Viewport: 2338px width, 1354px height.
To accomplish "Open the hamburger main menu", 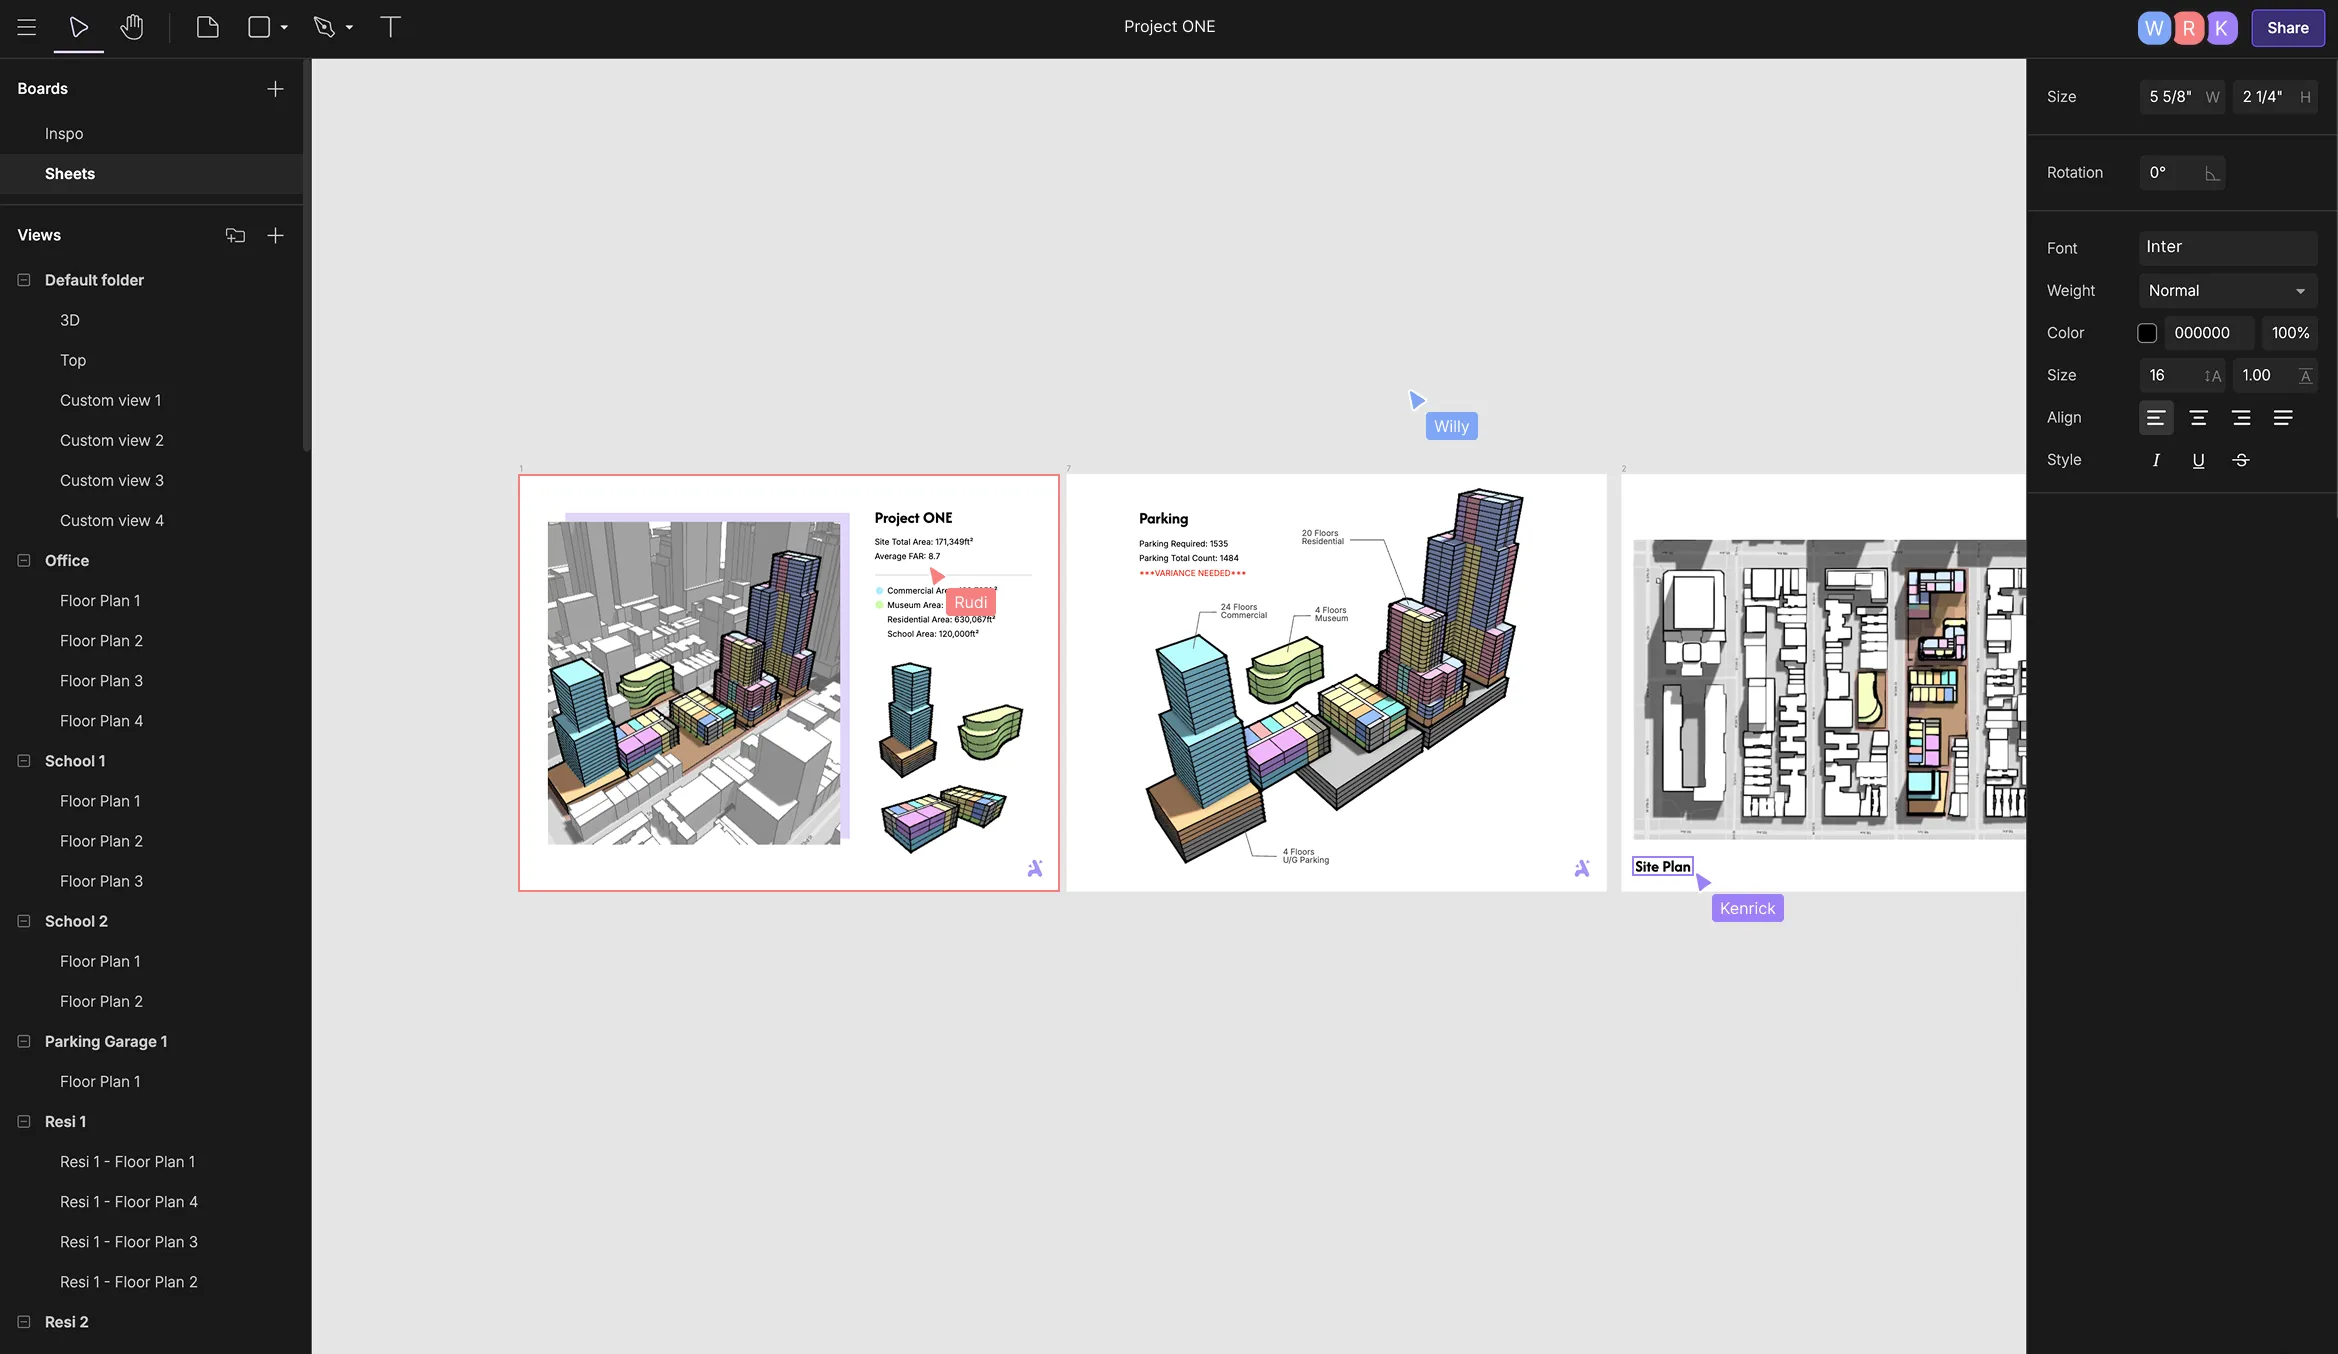I will pos(27,27).
